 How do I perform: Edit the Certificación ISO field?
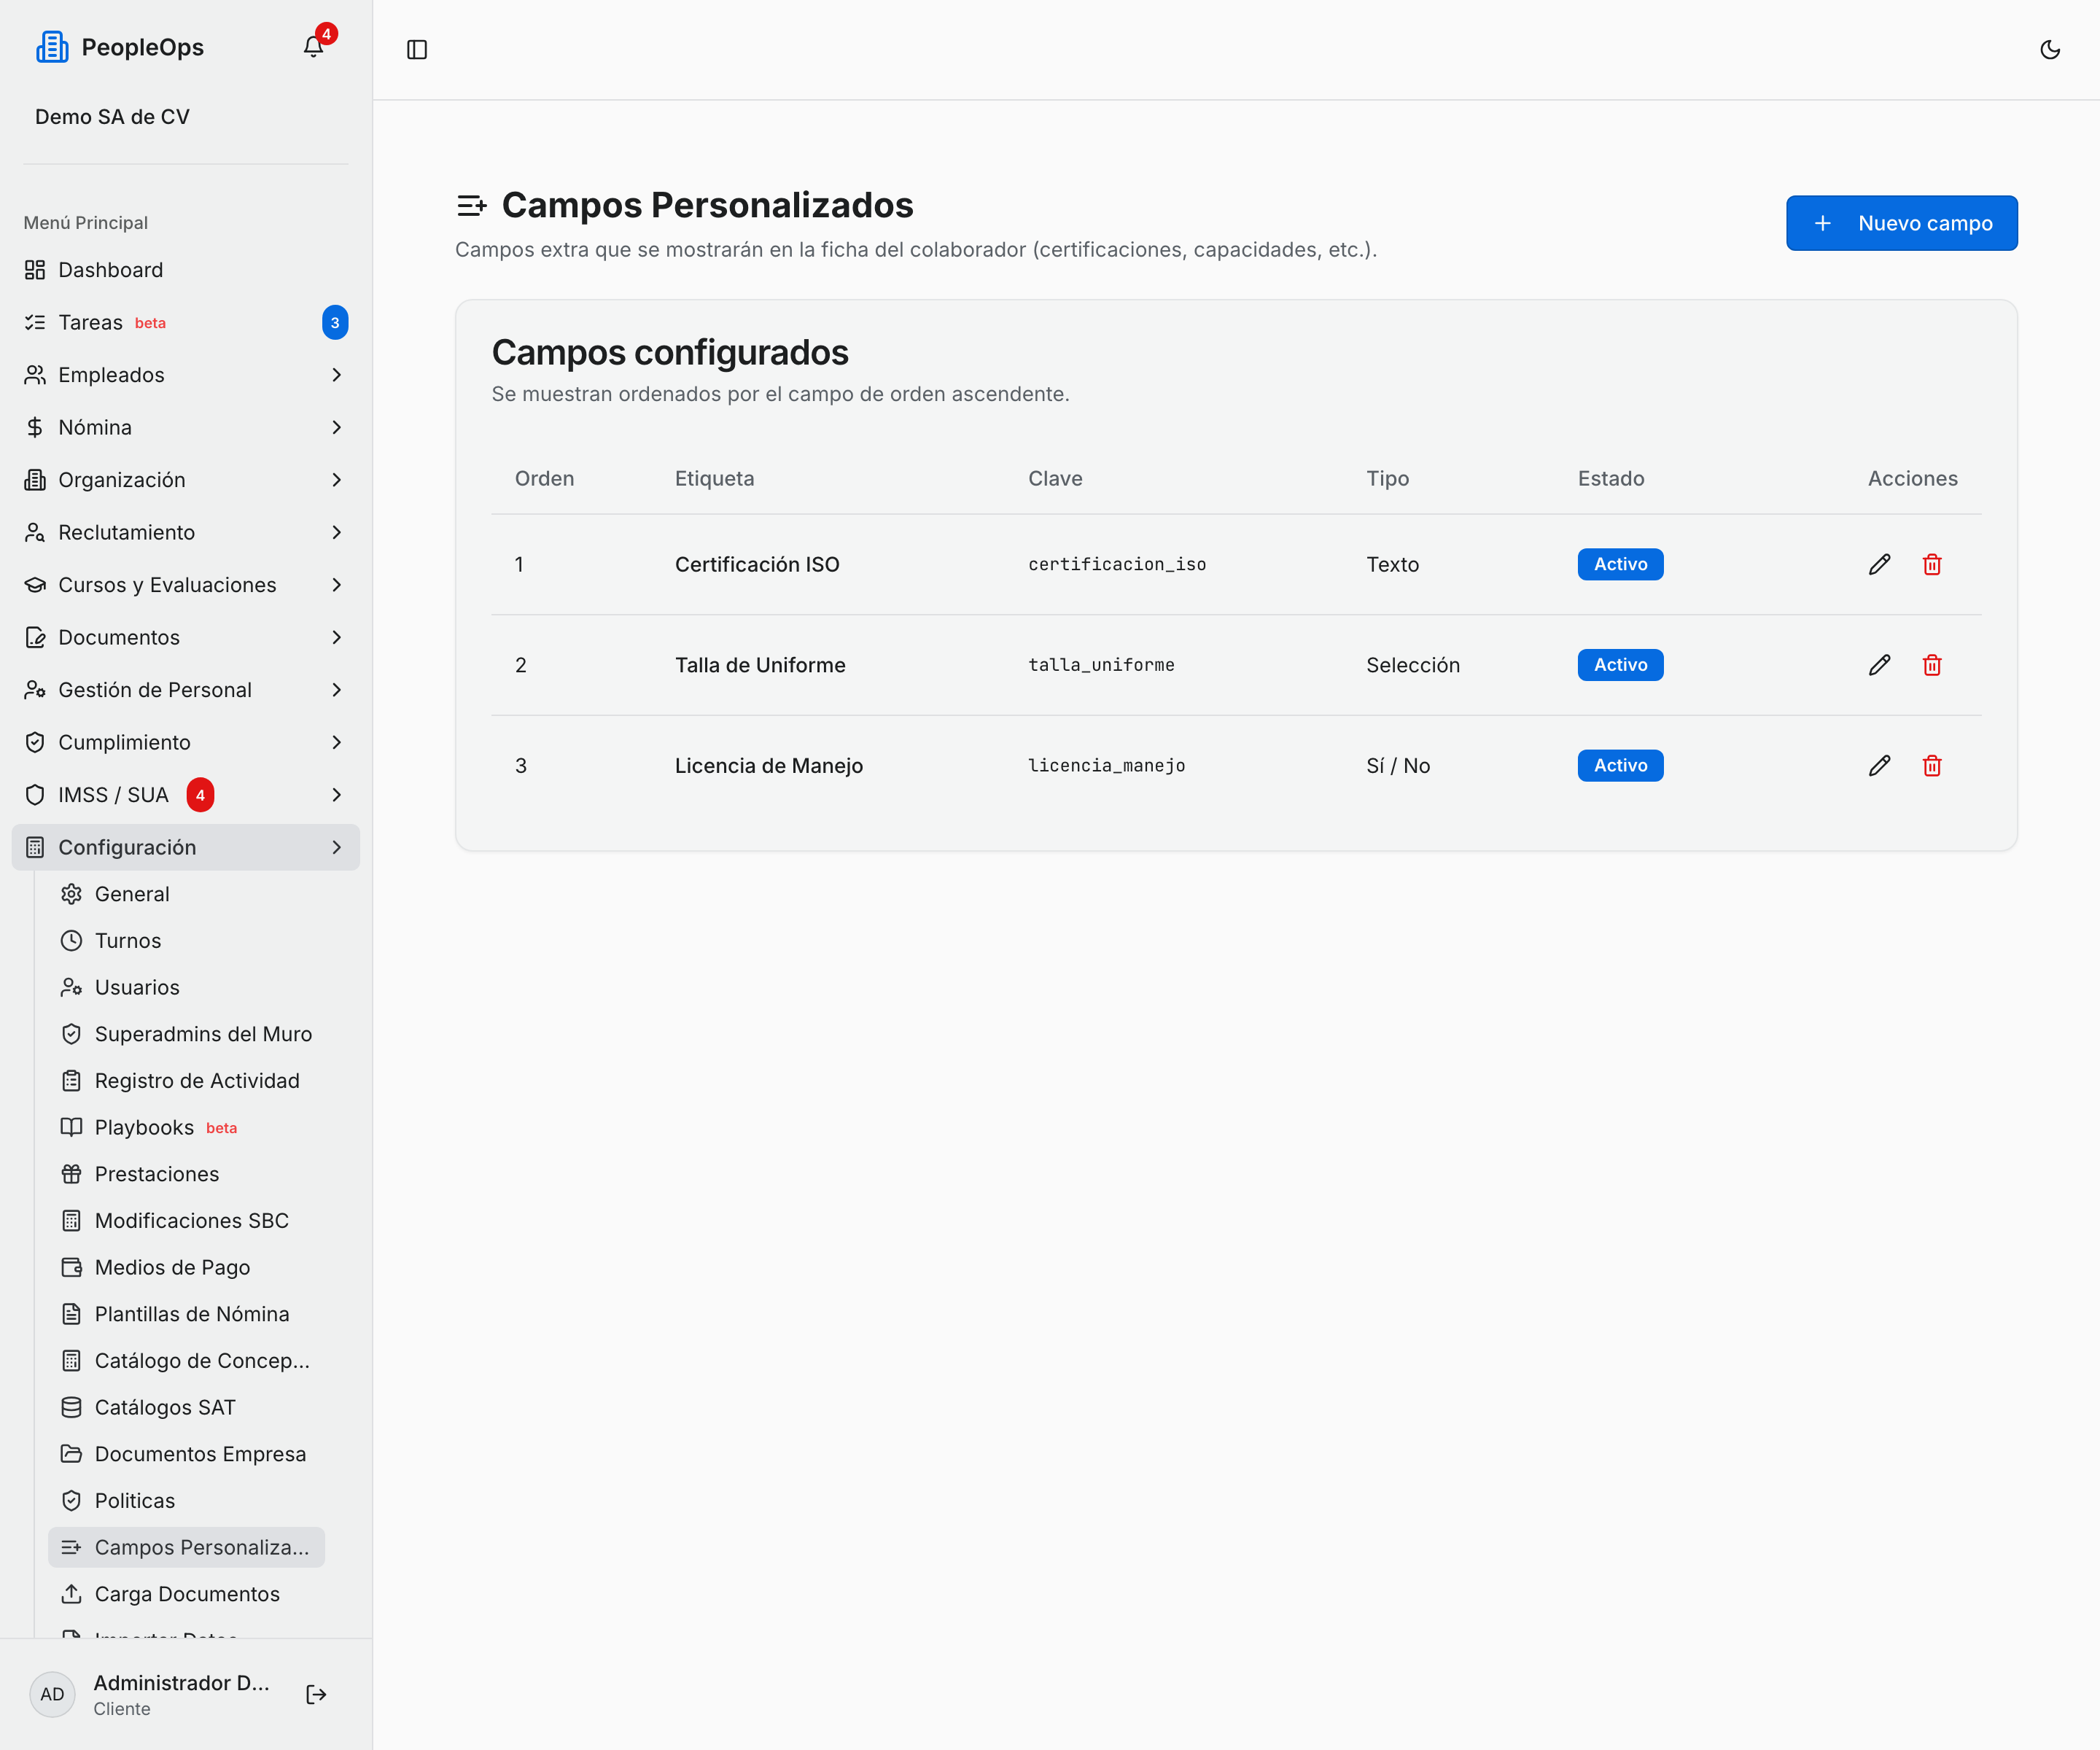1879,565
